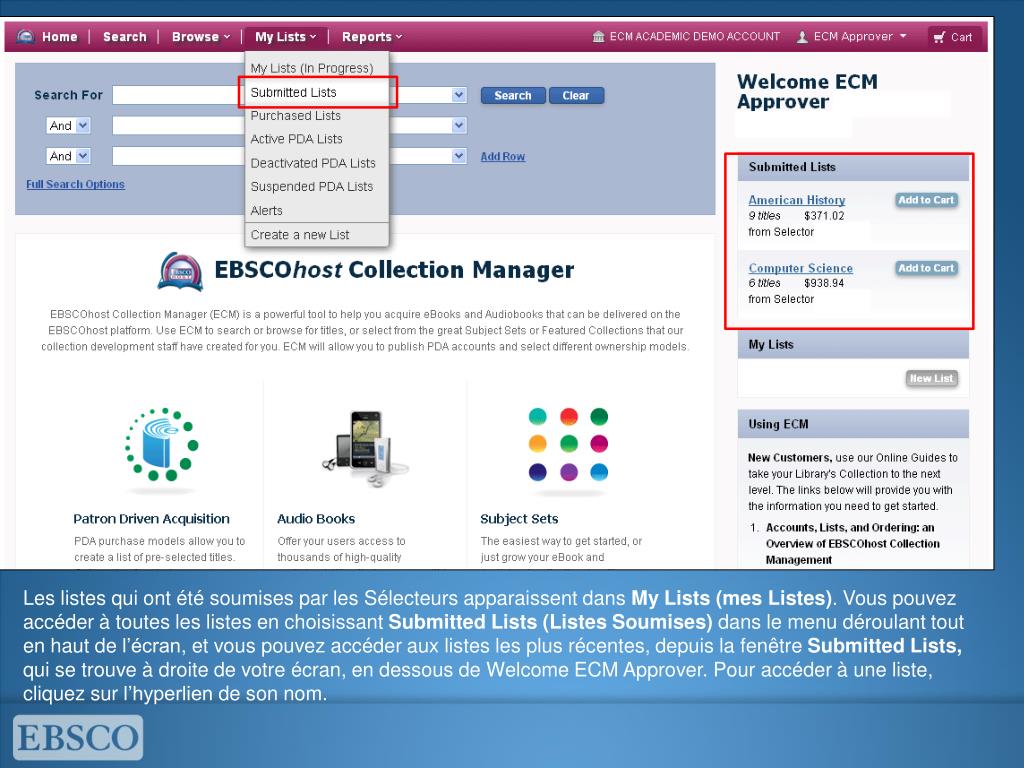Expand the My Lists menu
1024x768 pixels.
285,37
